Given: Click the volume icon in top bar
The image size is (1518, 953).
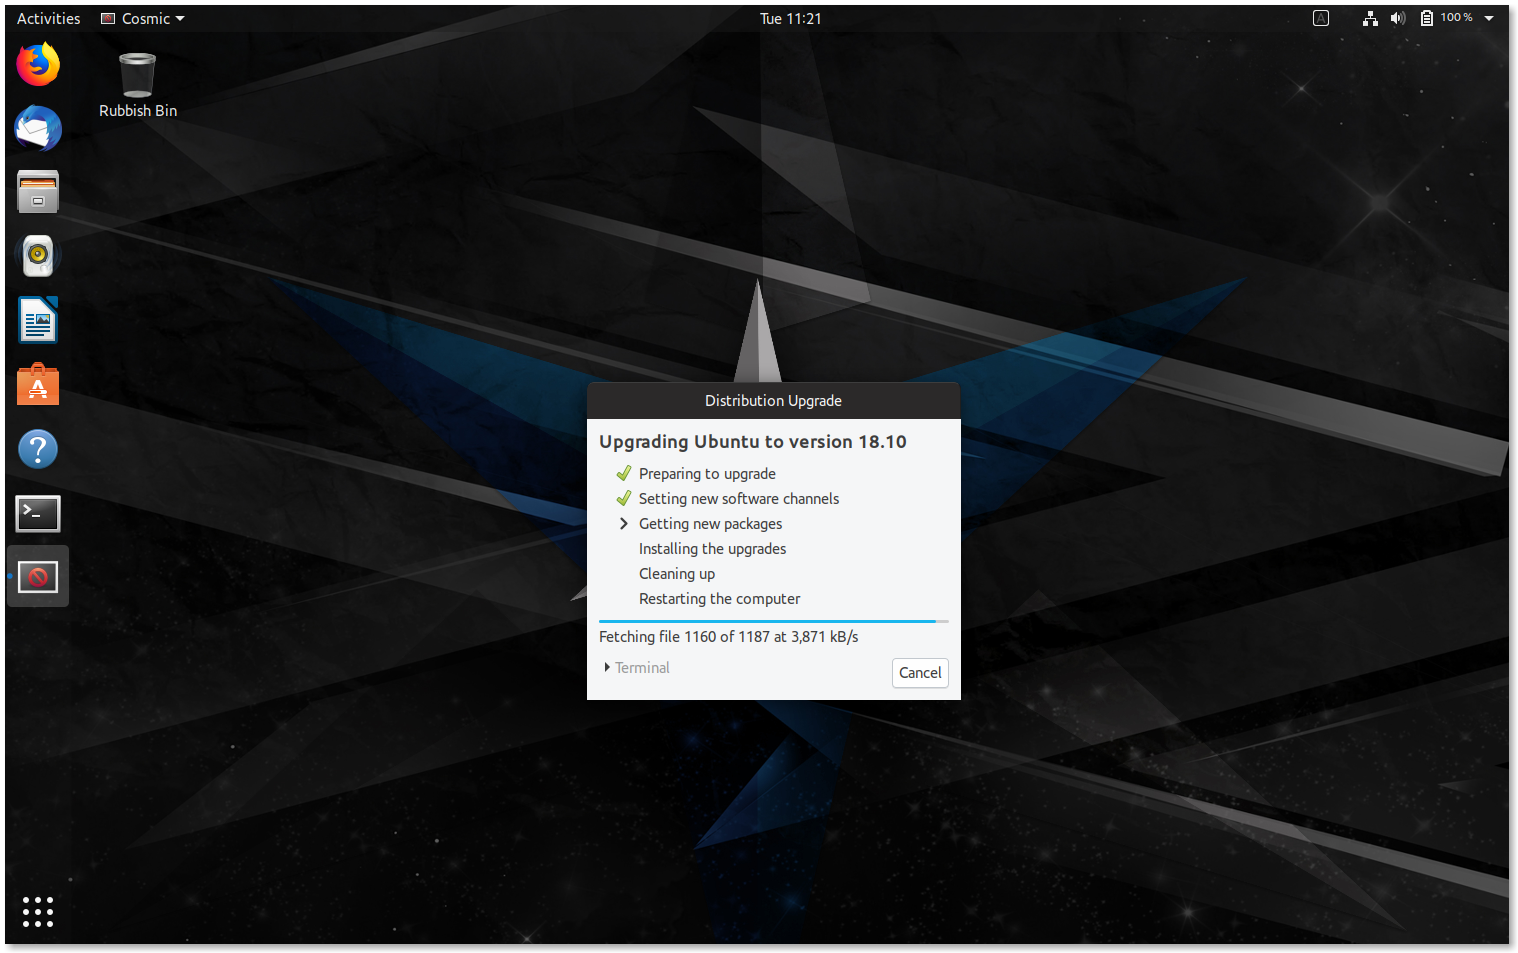Looking at the screenshot, I should (1398, 18).
